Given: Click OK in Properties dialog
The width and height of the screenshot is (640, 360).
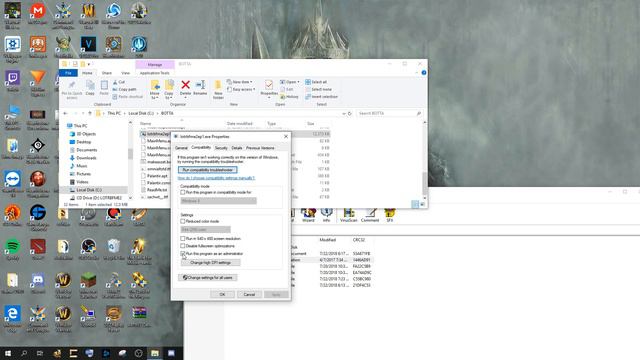Looking at the screenshot, I should pyautogui.click(x=222, y=294).
